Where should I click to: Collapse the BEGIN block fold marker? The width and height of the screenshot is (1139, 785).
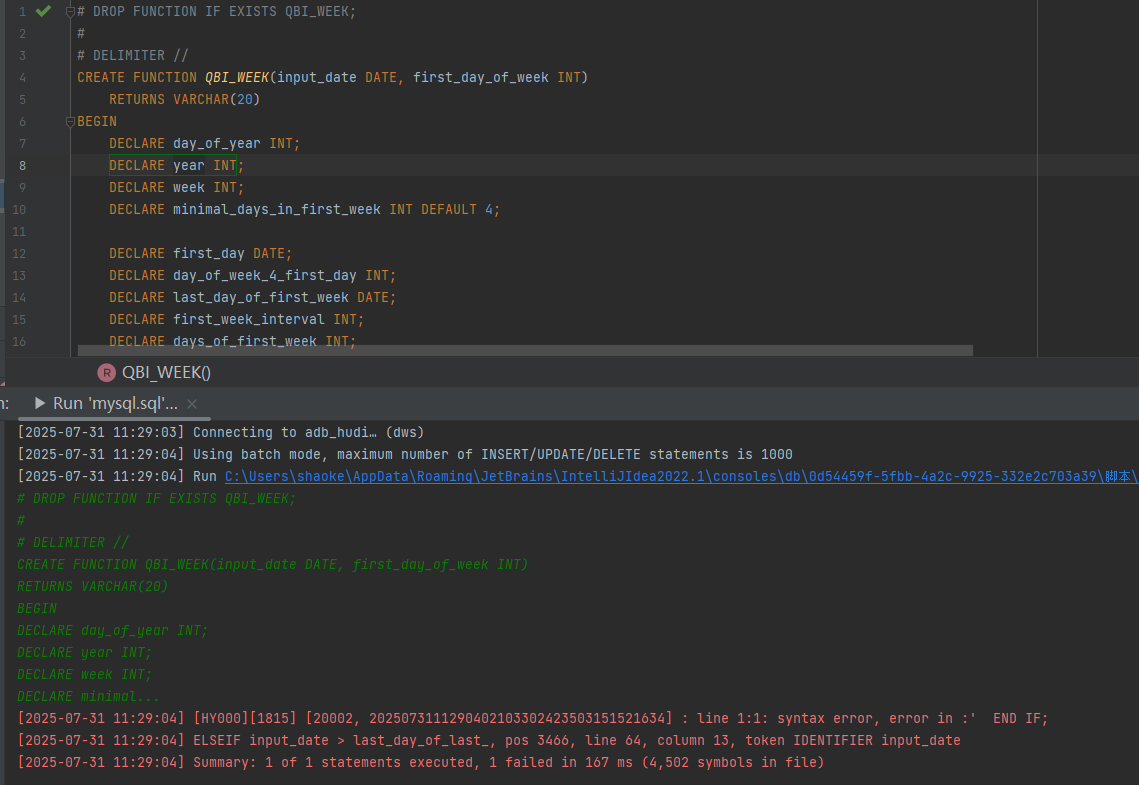pos(70,122)
